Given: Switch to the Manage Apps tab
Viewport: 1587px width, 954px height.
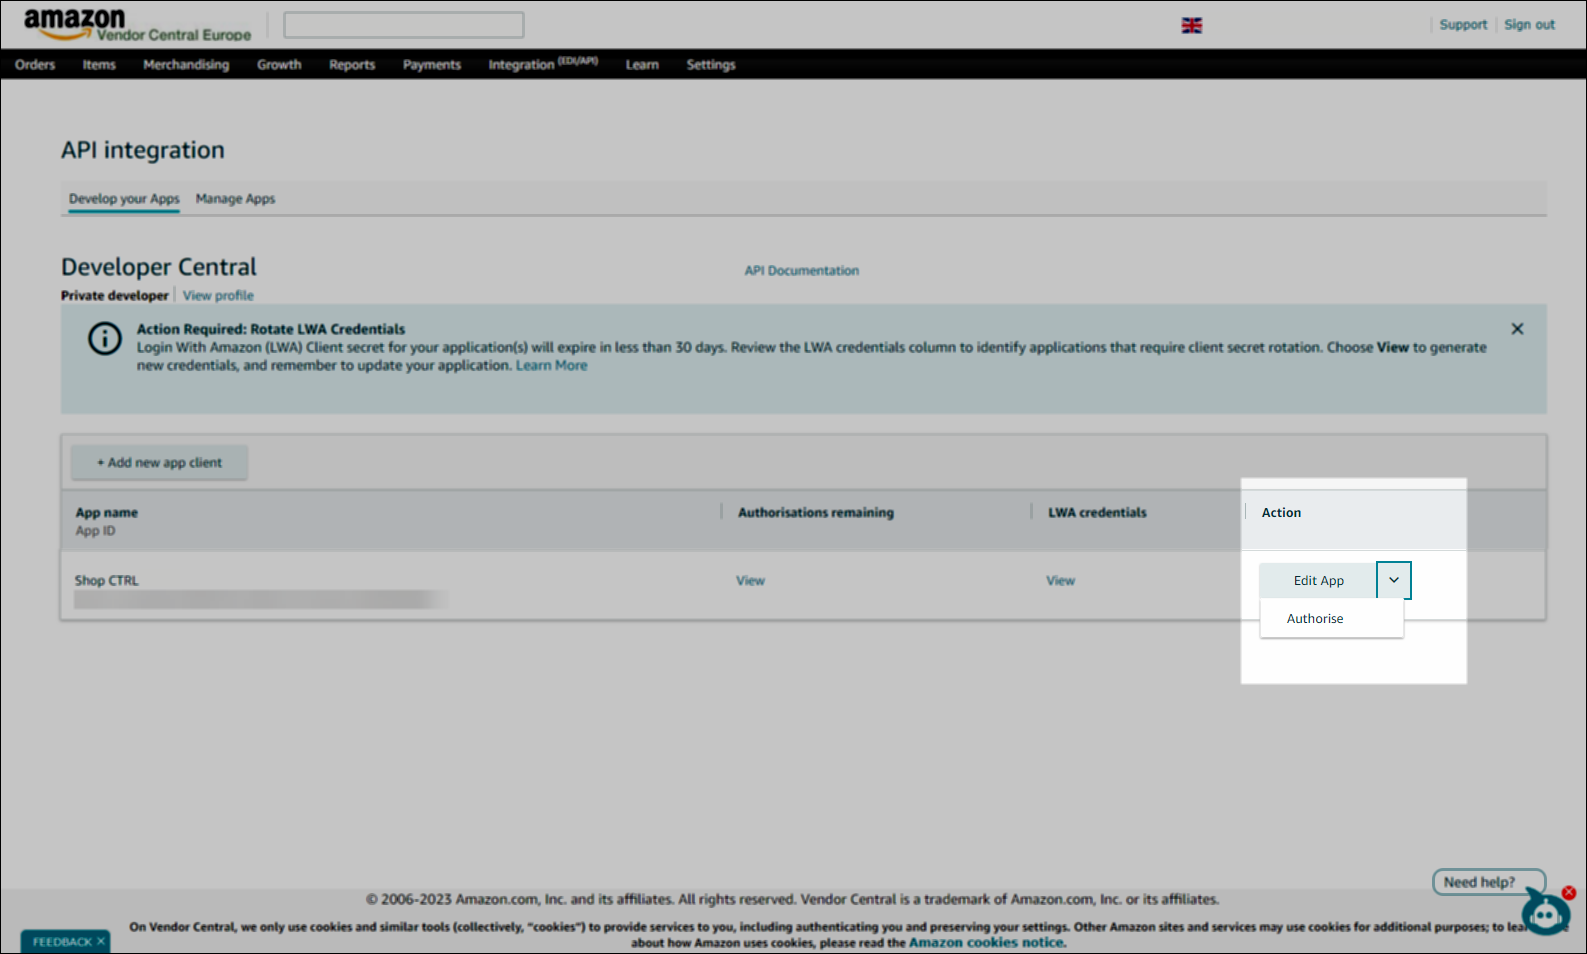Looking at the screenshot, I should 235,198.
